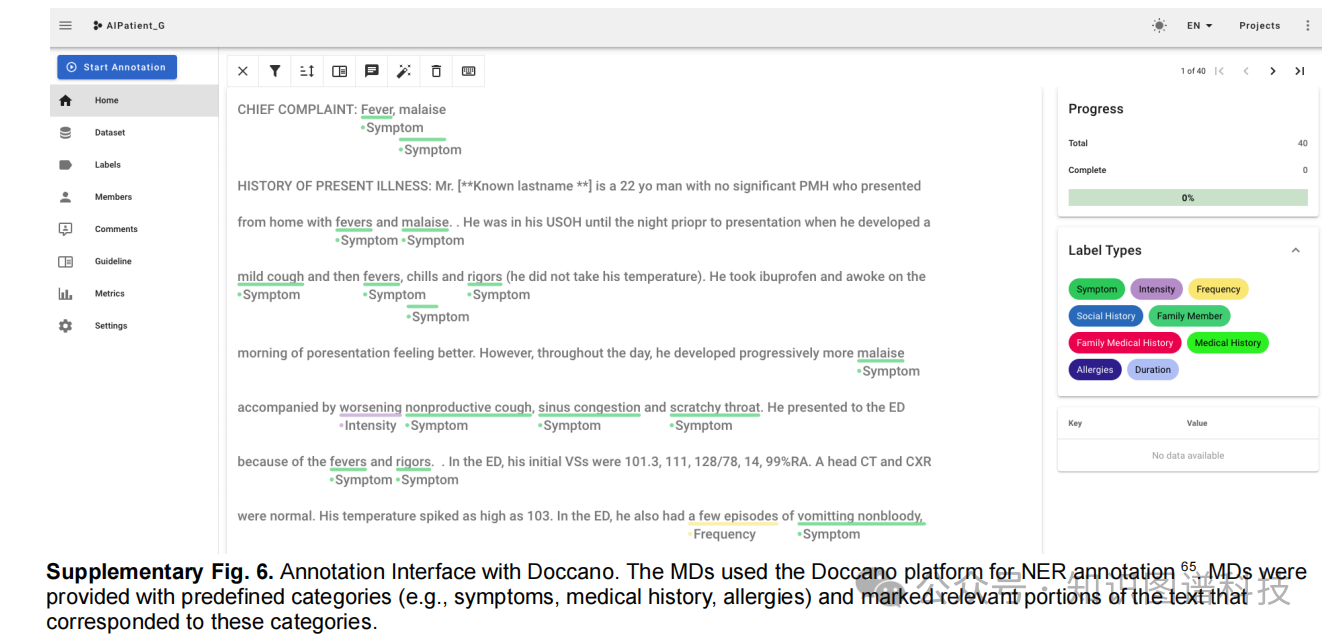The image size is (1334, 642).
Task: Toggle the light/dark theme sun icon
Action: 1159,26
